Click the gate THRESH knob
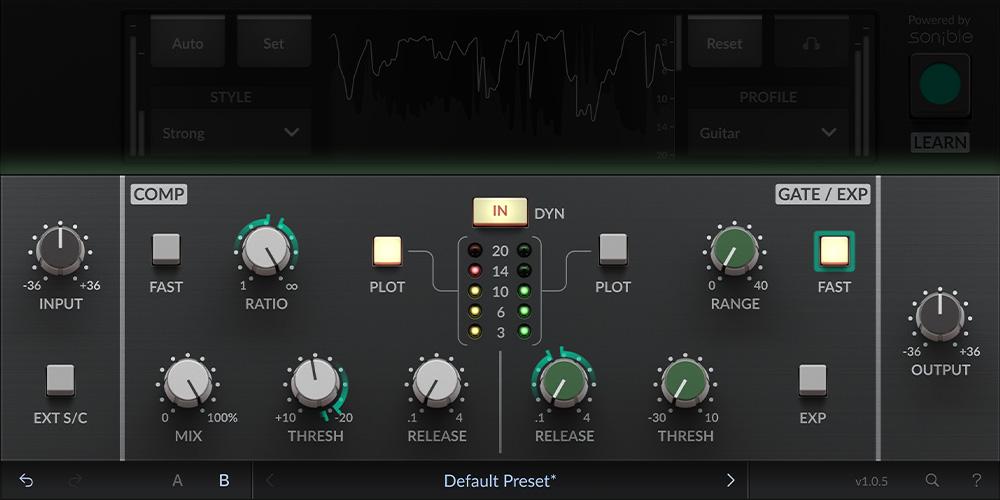1000x500 pixels. [685, 383]
